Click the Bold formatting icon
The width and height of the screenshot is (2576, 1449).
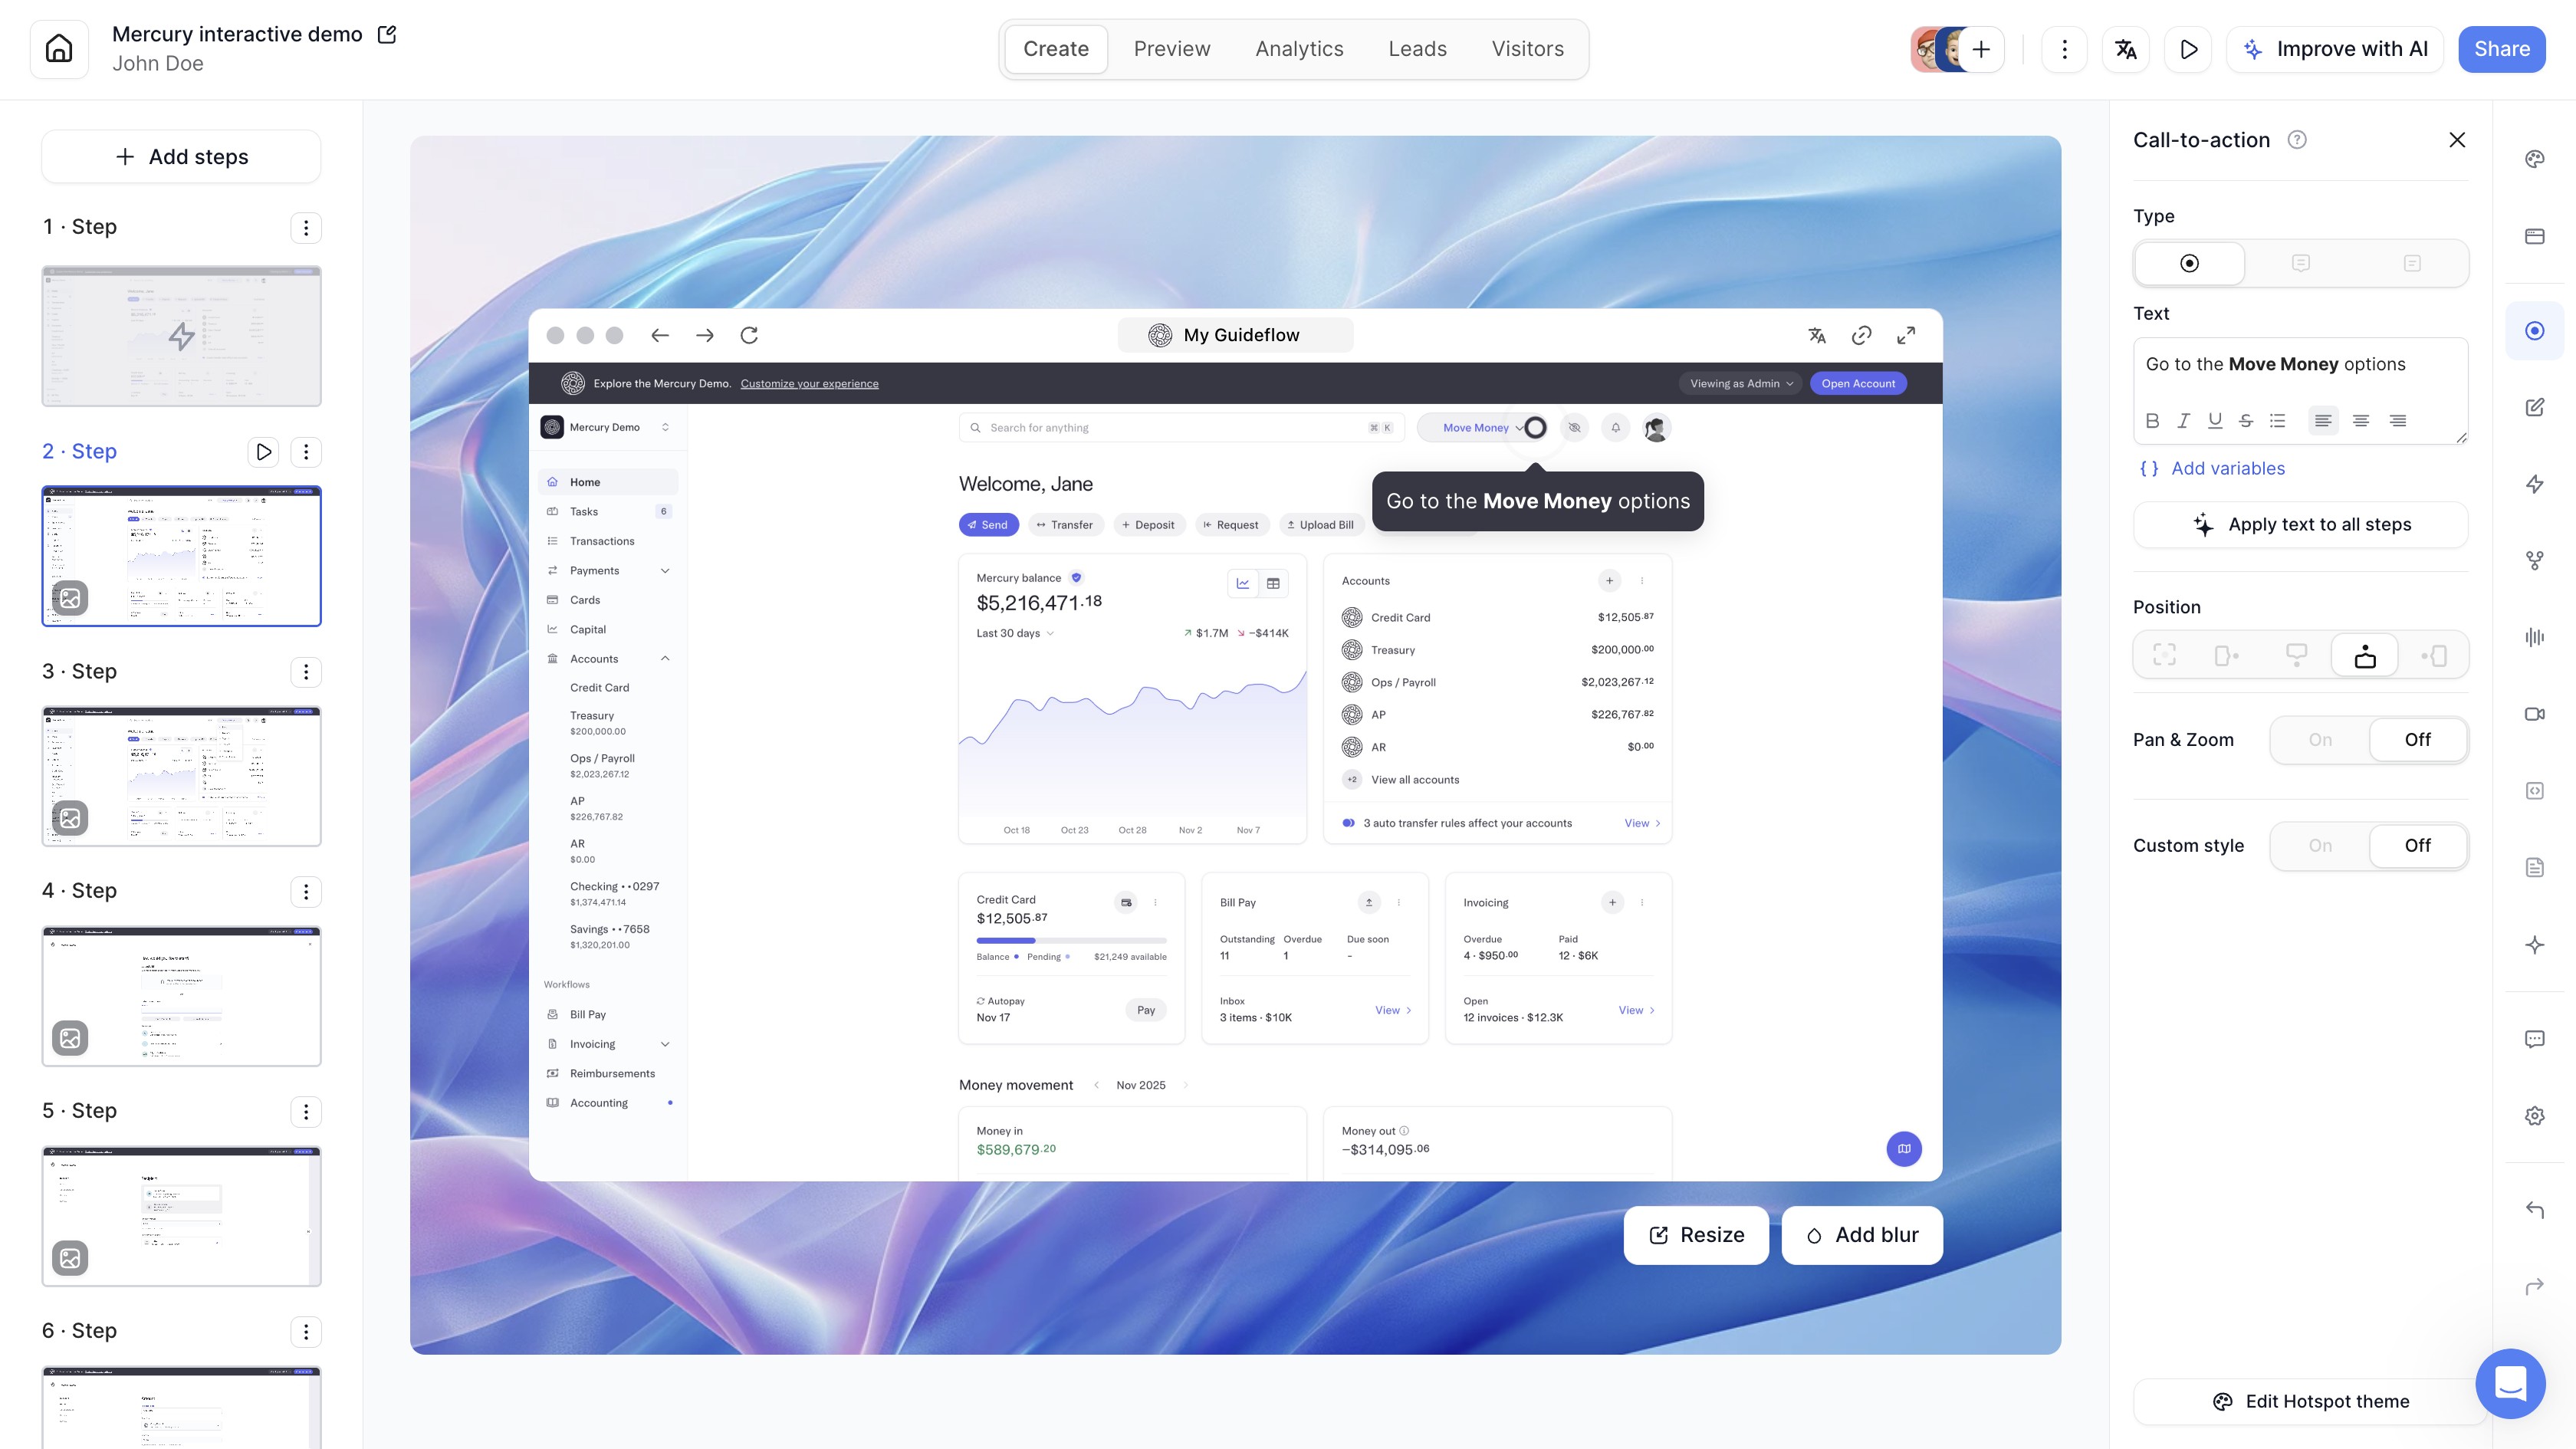pyautogui.click(x=2152, y=421)
